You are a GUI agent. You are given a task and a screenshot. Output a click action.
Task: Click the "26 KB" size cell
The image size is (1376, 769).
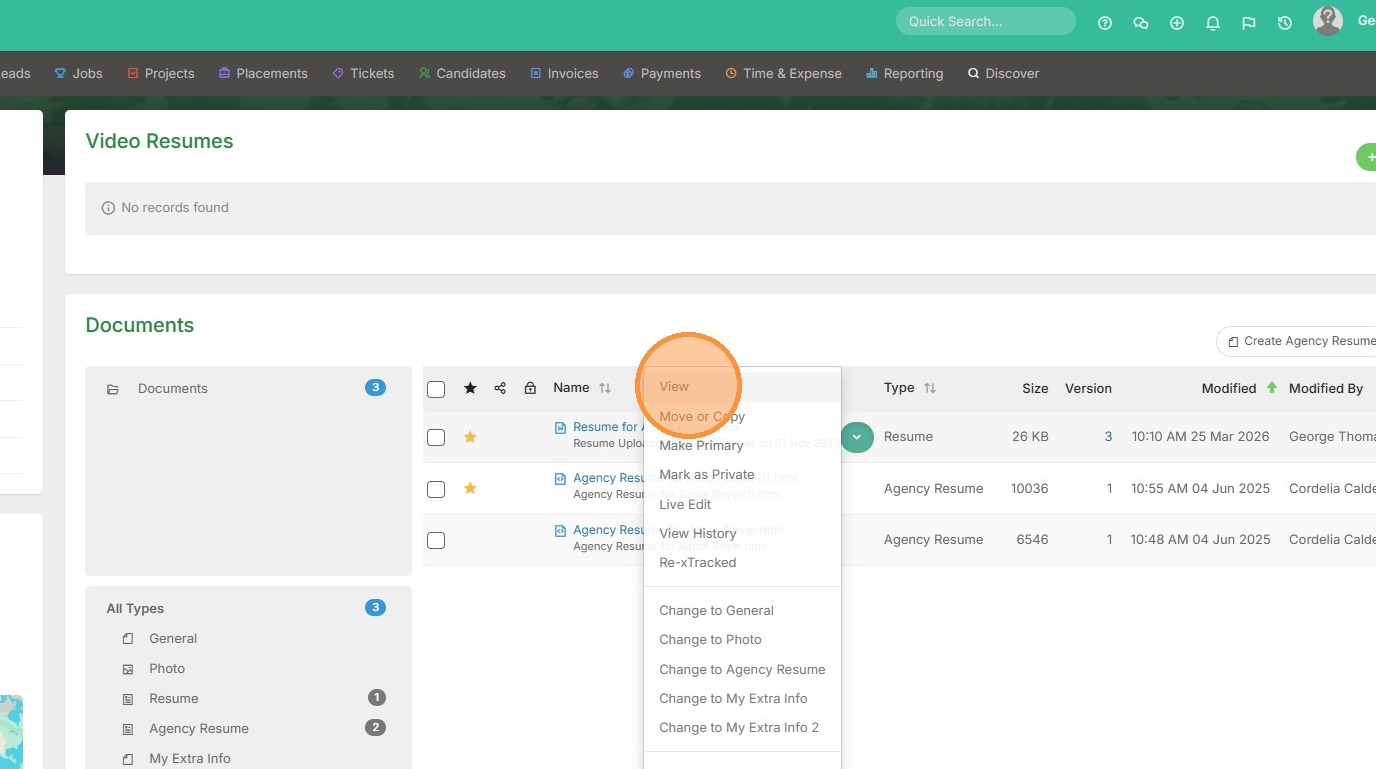(1029, 437)
